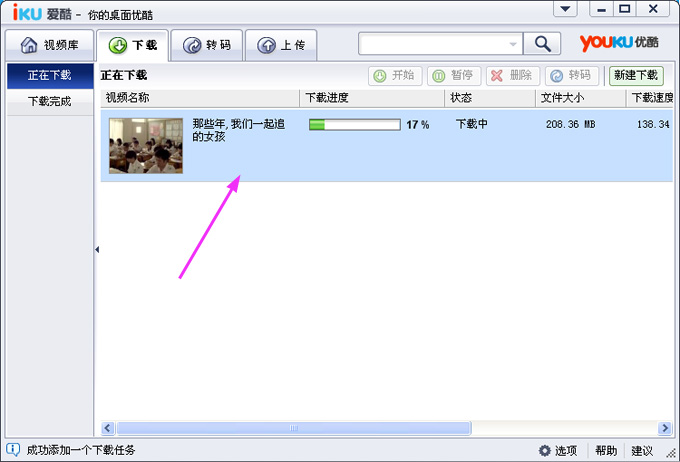This screenshot has height=462, width=680.
Task: Open the 转码 transcode tab
Action: click(207, 45)
